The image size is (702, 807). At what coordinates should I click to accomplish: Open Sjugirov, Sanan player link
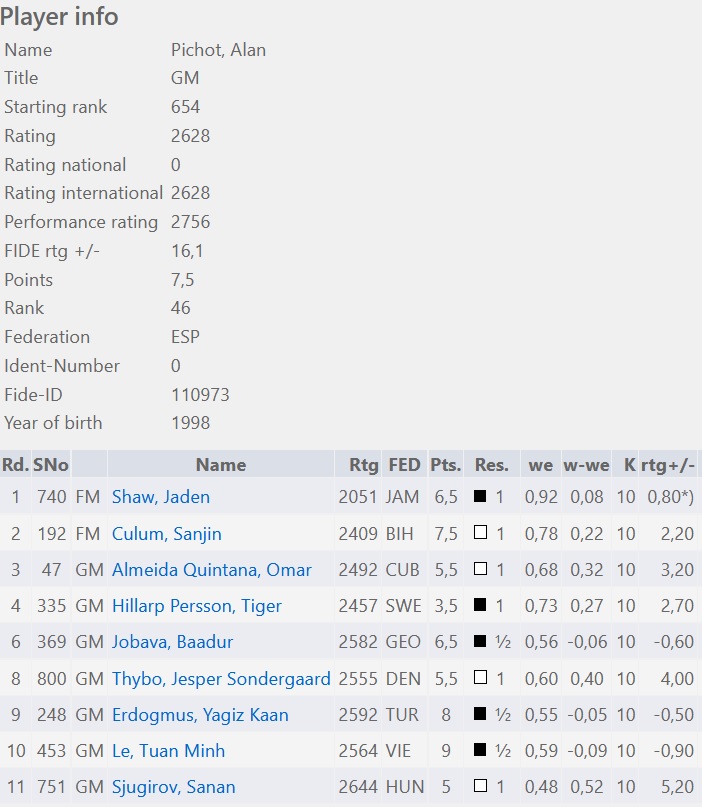tap(173, 787)
